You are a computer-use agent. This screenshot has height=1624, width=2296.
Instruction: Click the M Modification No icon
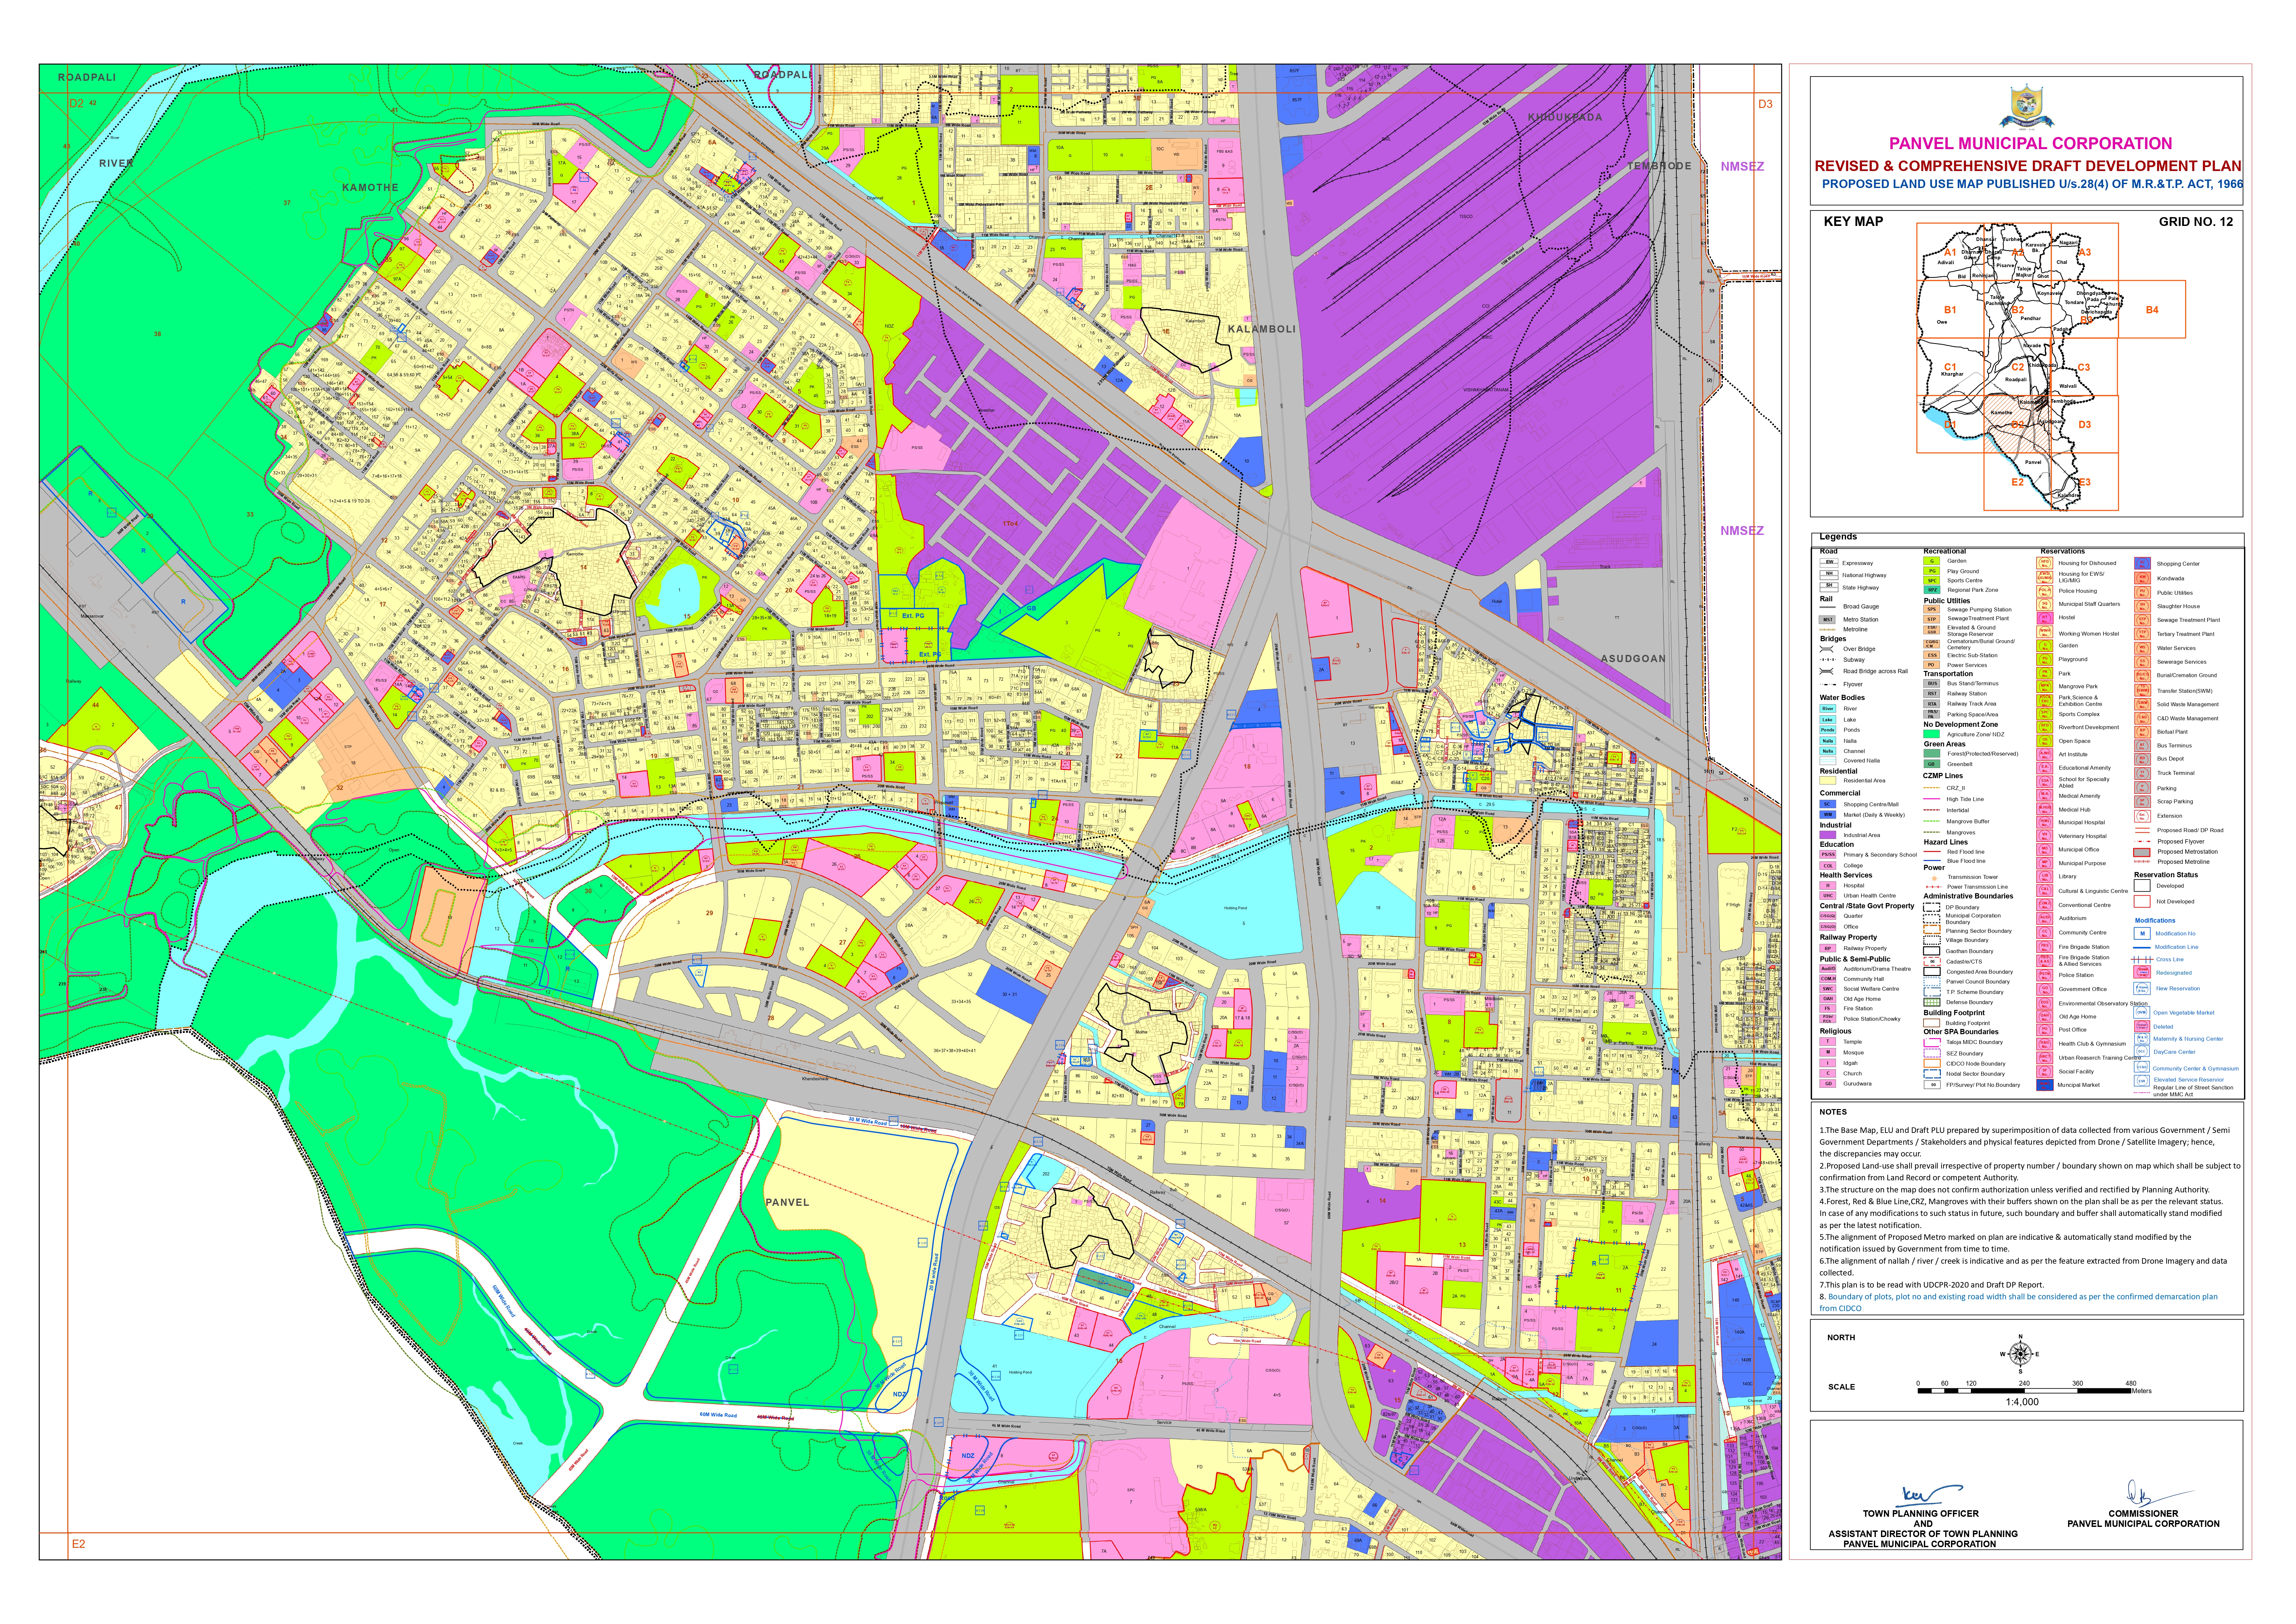[2142, 933]
